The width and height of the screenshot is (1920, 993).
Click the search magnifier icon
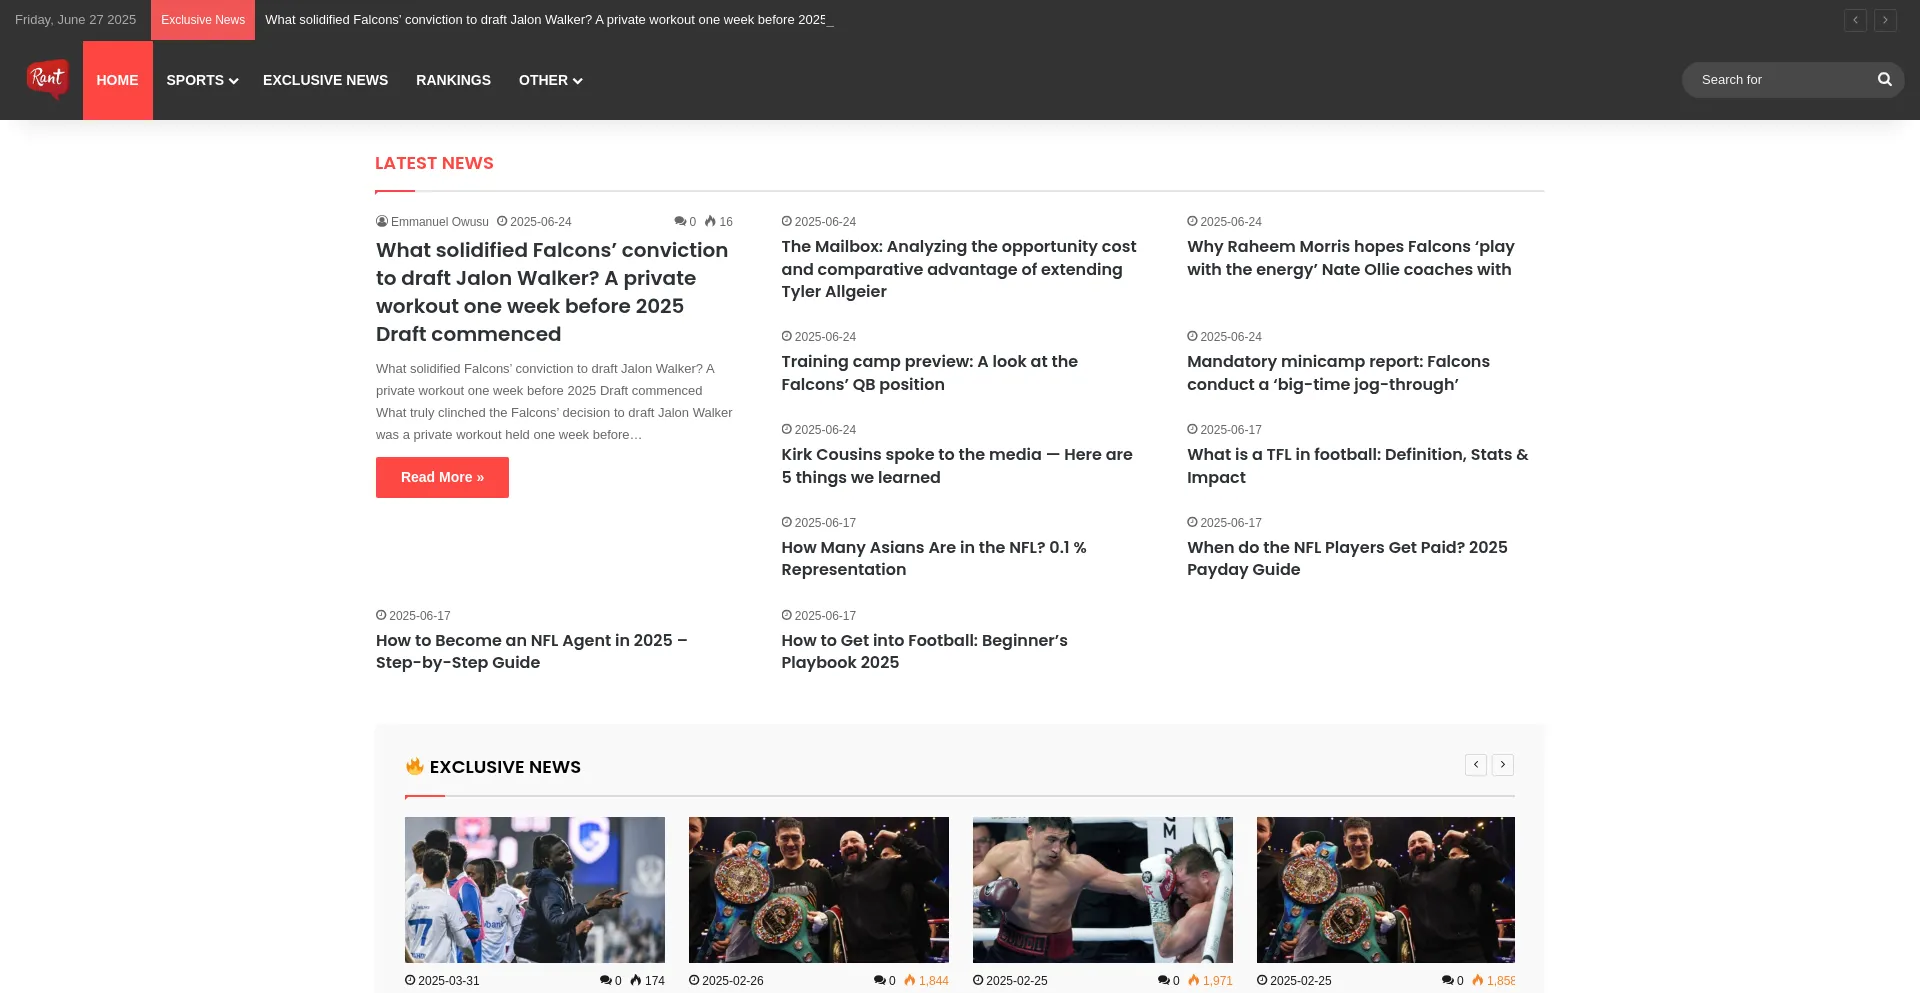1884,79
